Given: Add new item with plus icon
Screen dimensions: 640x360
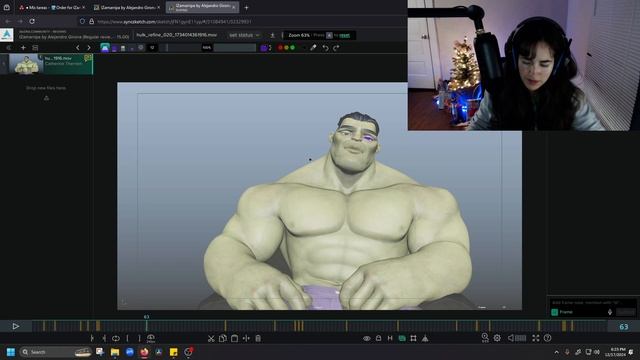Looking at the screenshot, I should pos(23,48).
